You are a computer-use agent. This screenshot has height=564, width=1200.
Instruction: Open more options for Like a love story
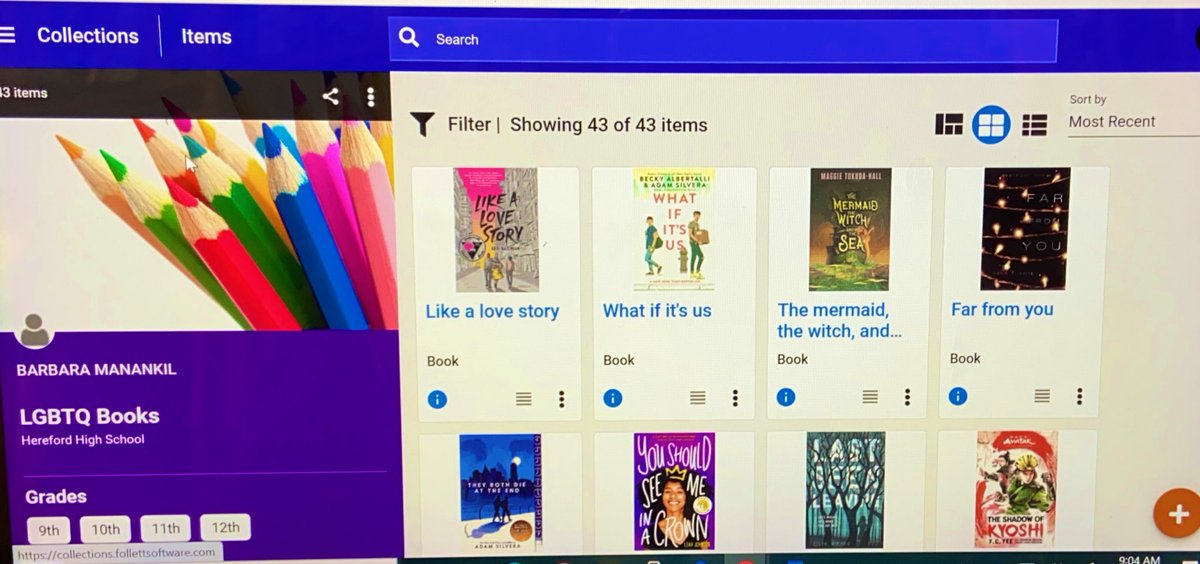click(x=562, y=399)
